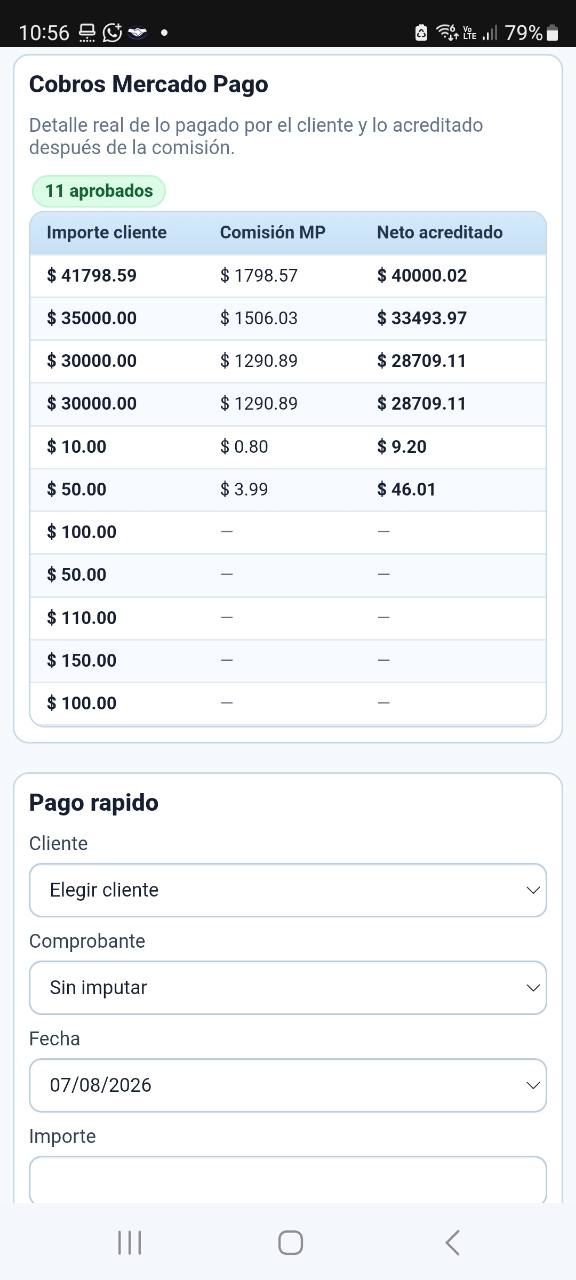The height and width of the screenshot is (1280, 576).
Task: Tap the Android home navigation icon
Action: [290, 1242]
